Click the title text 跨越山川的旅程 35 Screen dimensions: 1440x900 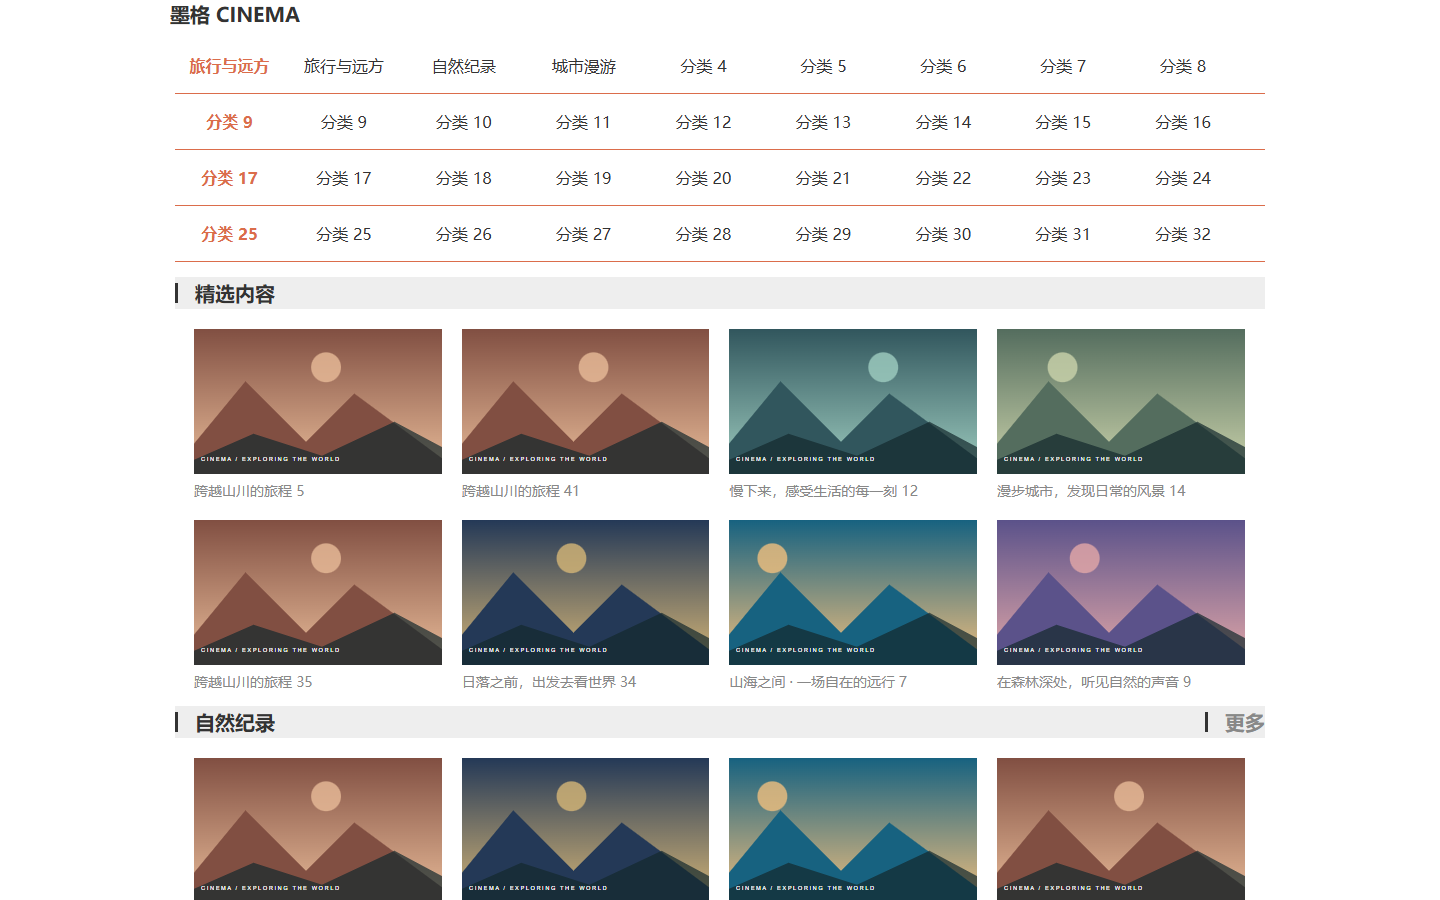253,682
